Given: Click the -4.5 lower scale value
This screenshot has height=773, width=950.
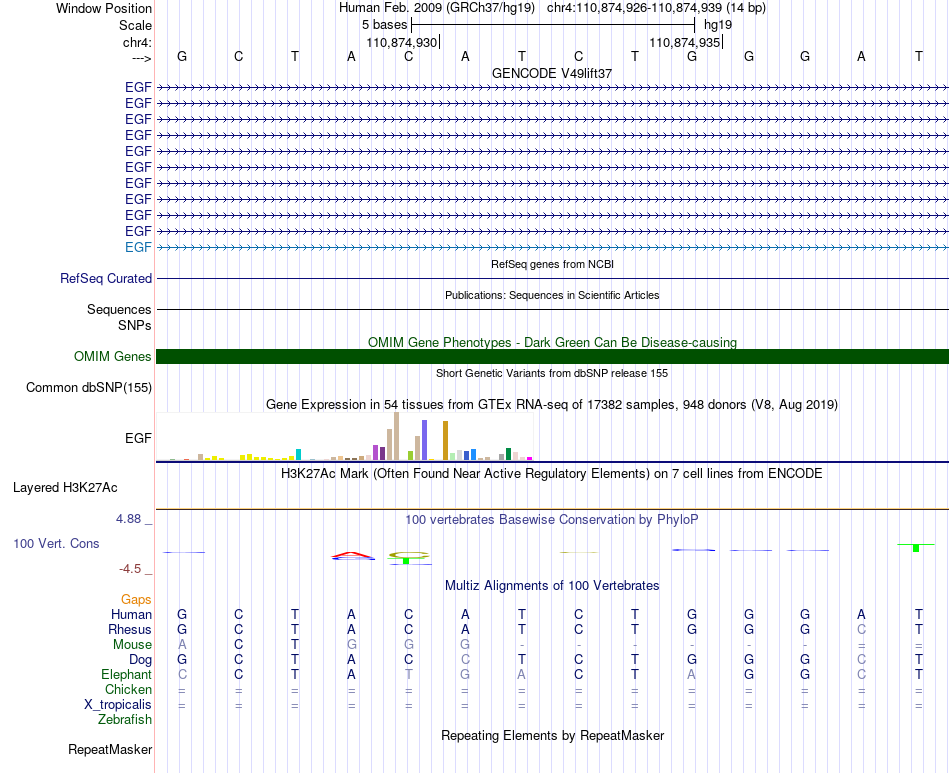Looking at the screenshot, I should pos(130,569).
